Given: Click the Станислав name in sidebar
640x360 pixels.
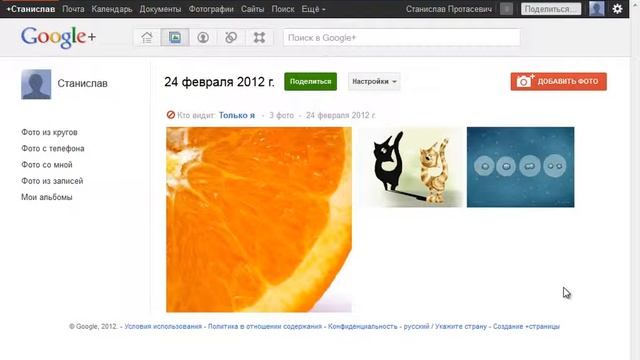Looking at the screenshot, I should (82, 83).
